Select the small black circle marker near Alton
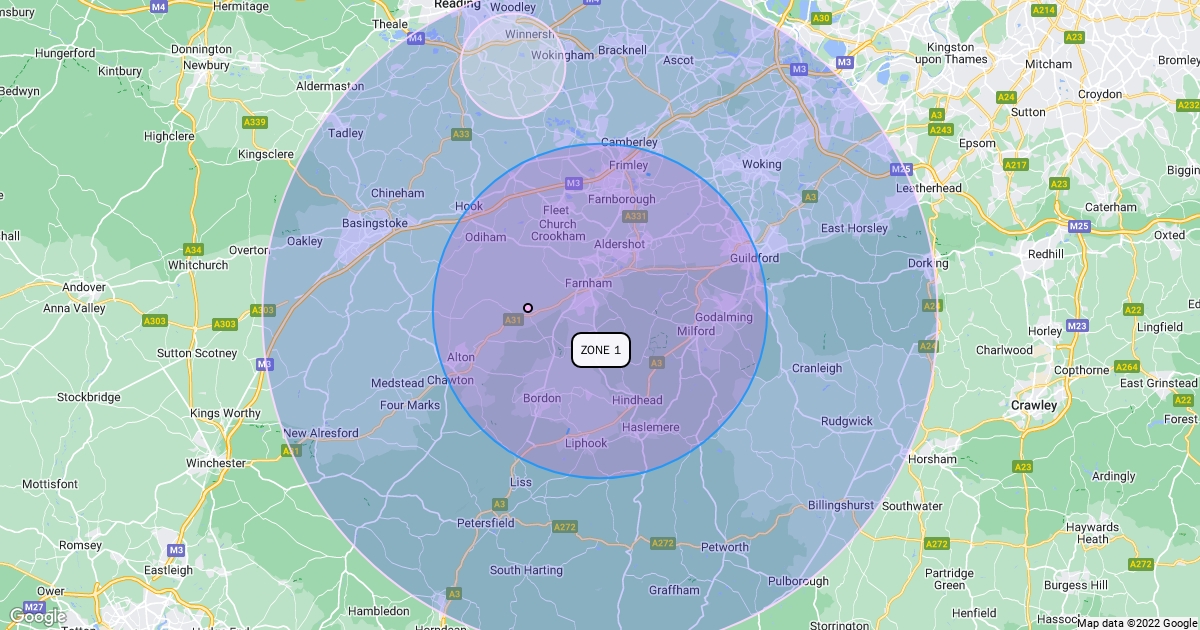Image resolution: width=1200 pixels, height=630 pixels. (528, 308)
